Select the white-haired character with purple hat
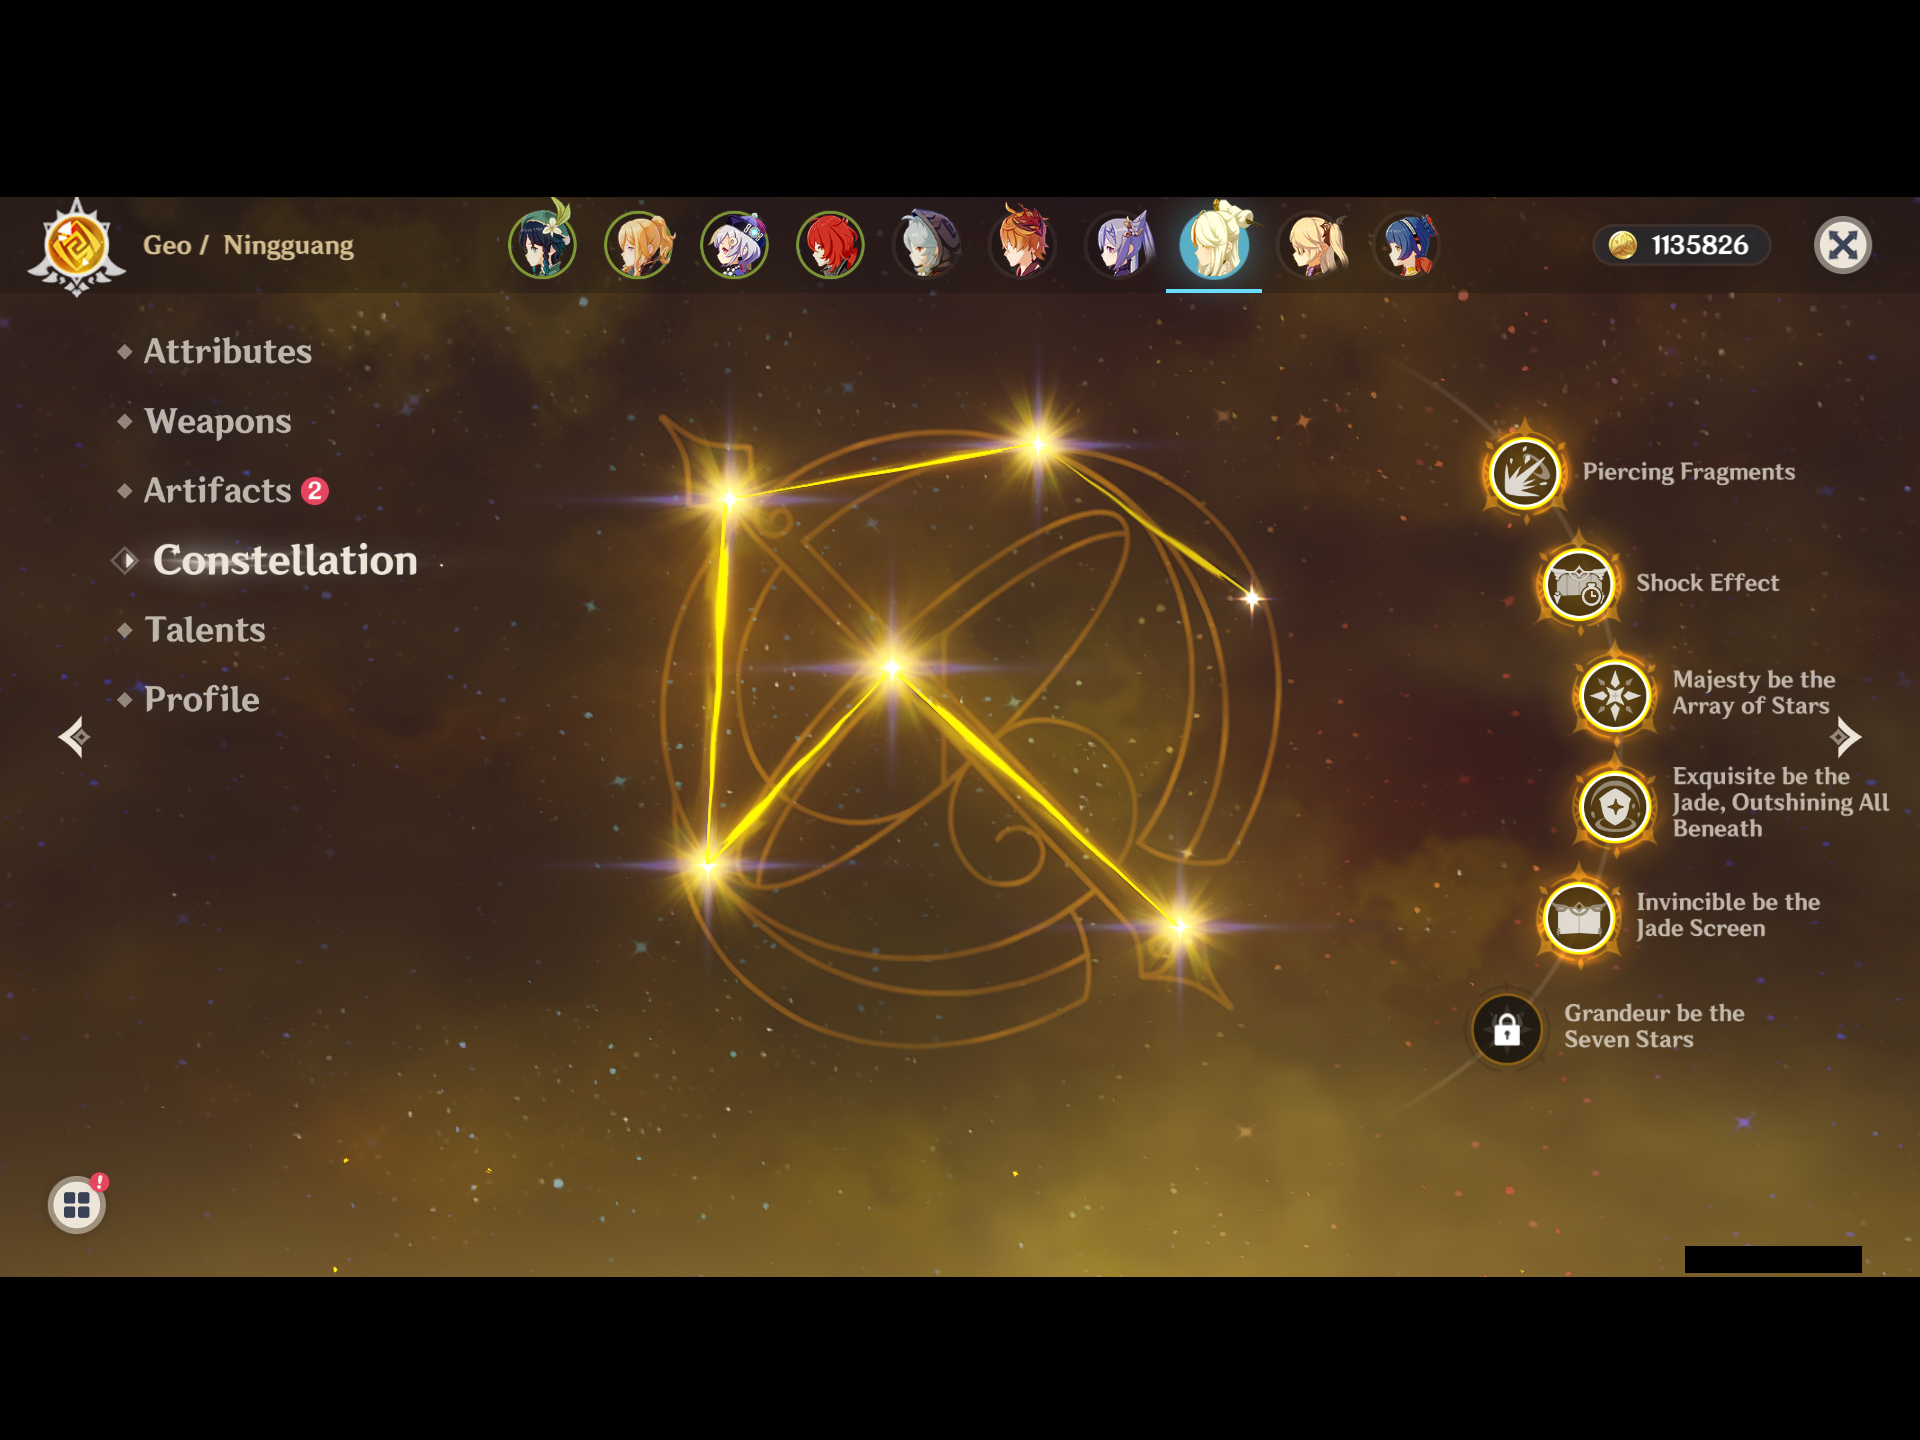Viewport: 1920px width, 1440px height. 735,243
